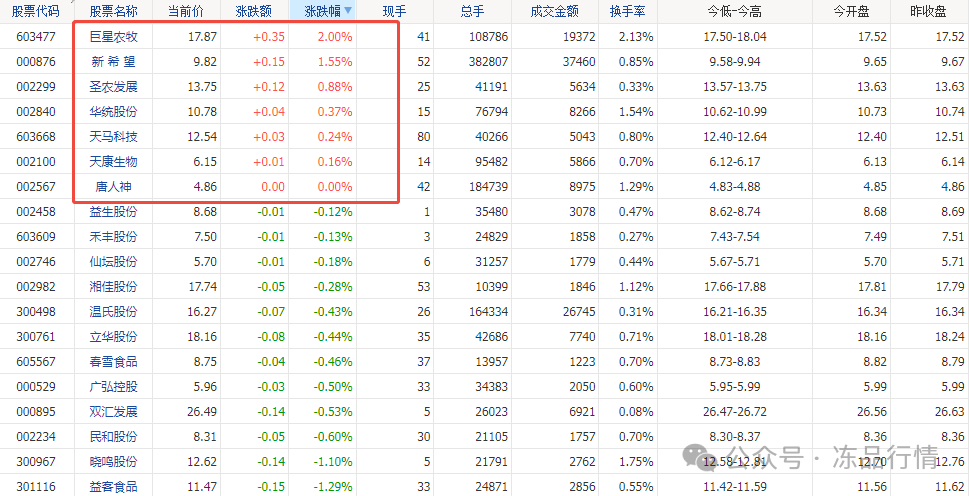Open stock 天马科技
969x496 pixels.
(113, 137)
